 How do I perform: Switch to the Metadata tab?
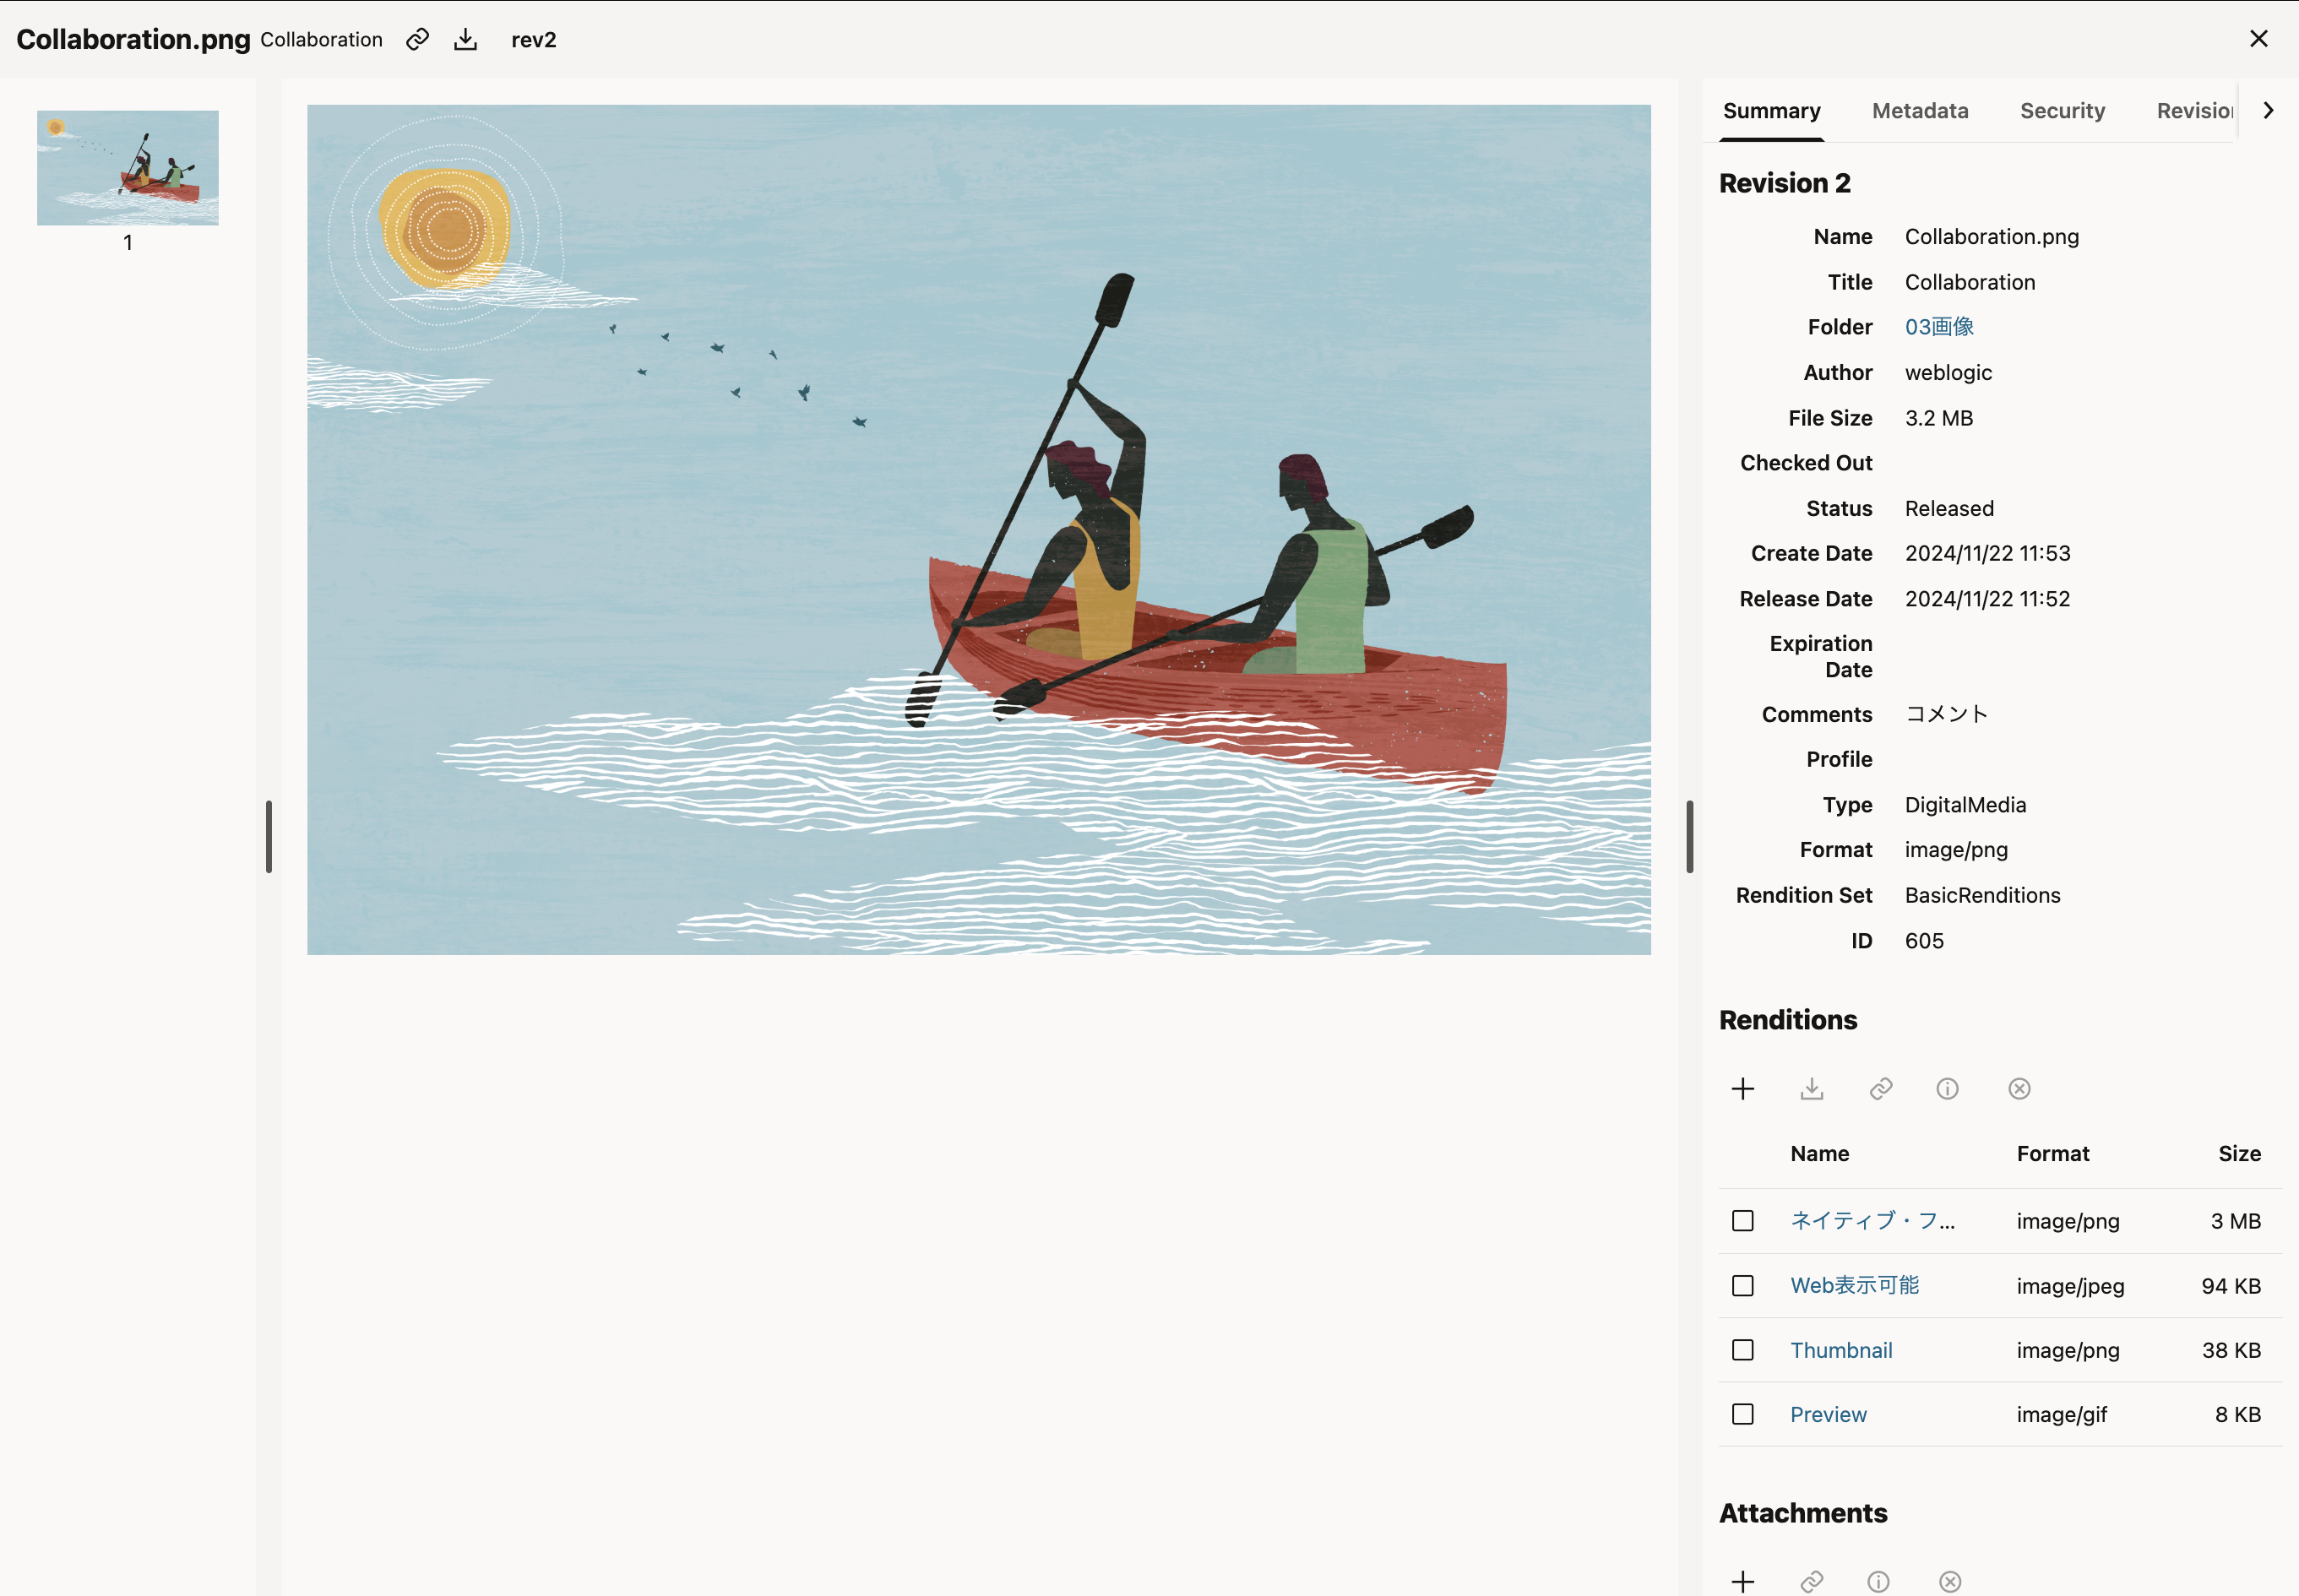1920,111
